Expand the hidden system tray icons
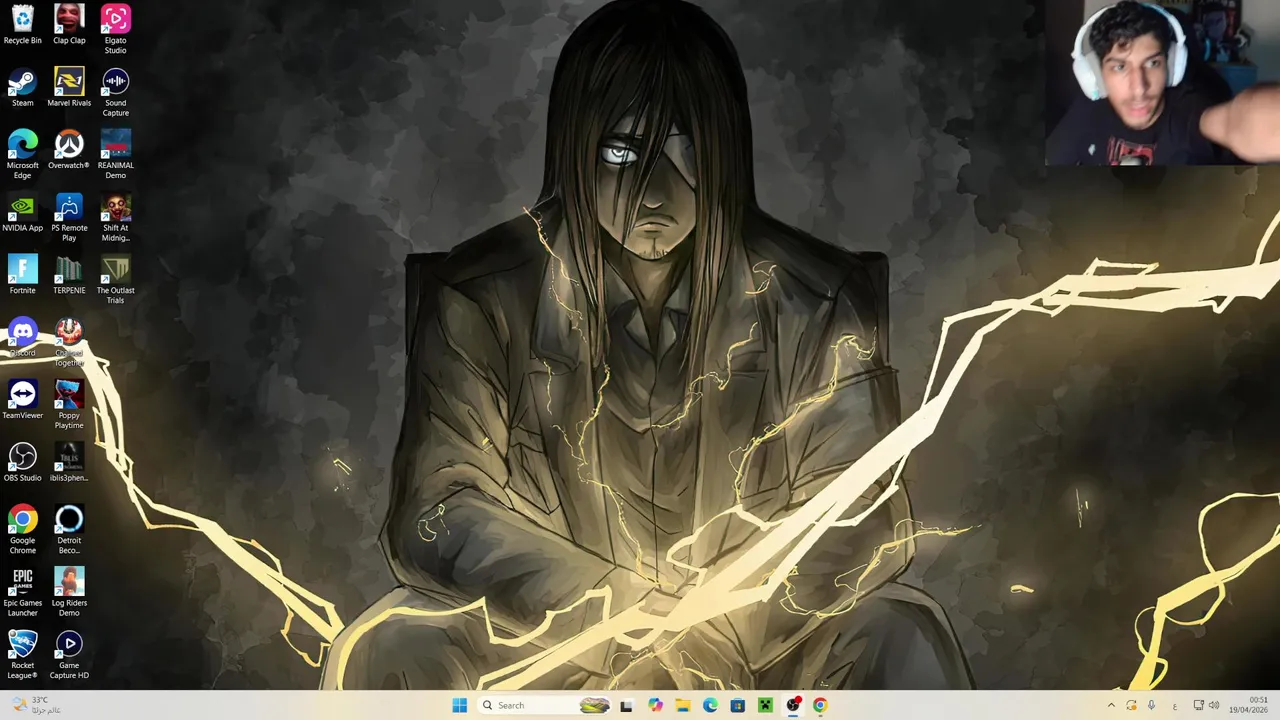 (1111, 705)
